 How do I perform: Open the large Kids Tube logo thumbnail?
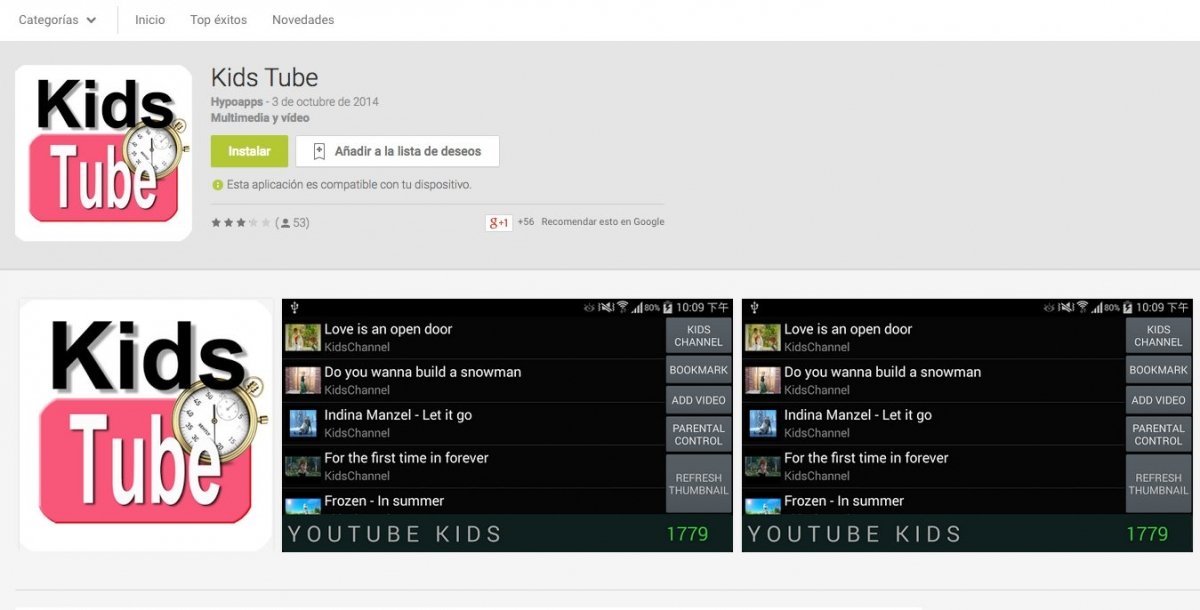(146, 425)
